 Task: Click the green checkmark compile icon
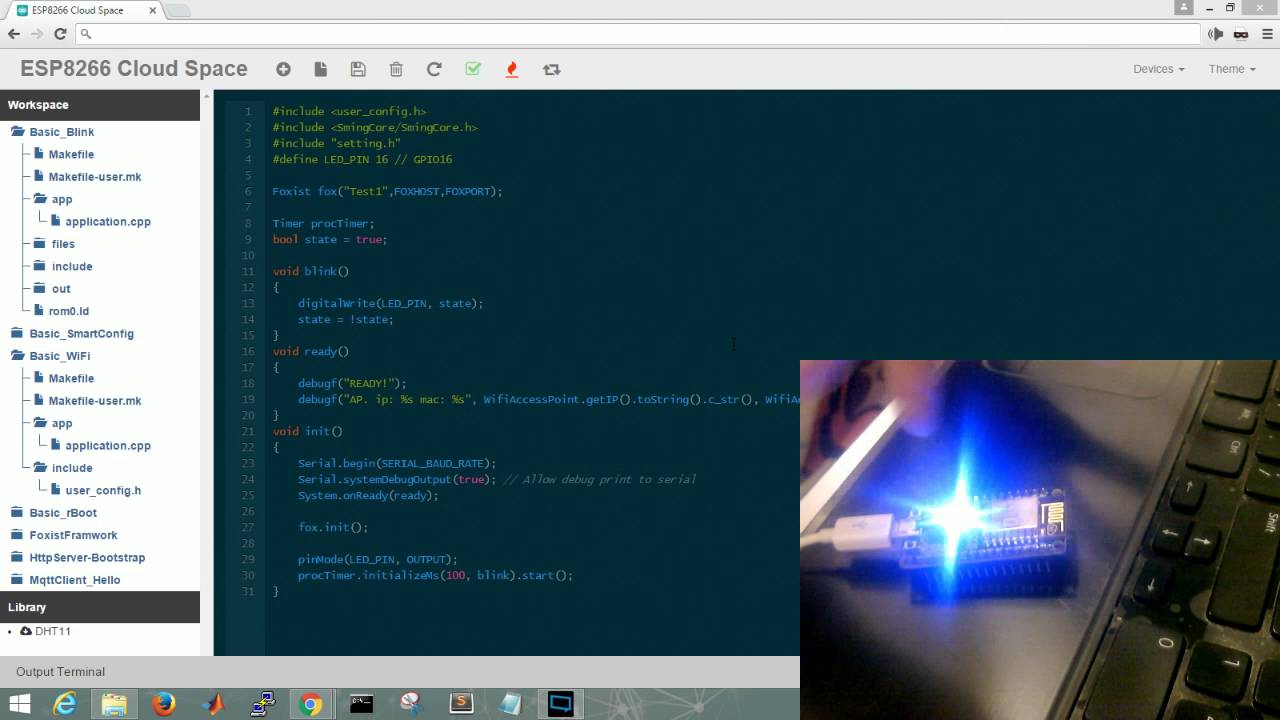[x=473, y=69]
